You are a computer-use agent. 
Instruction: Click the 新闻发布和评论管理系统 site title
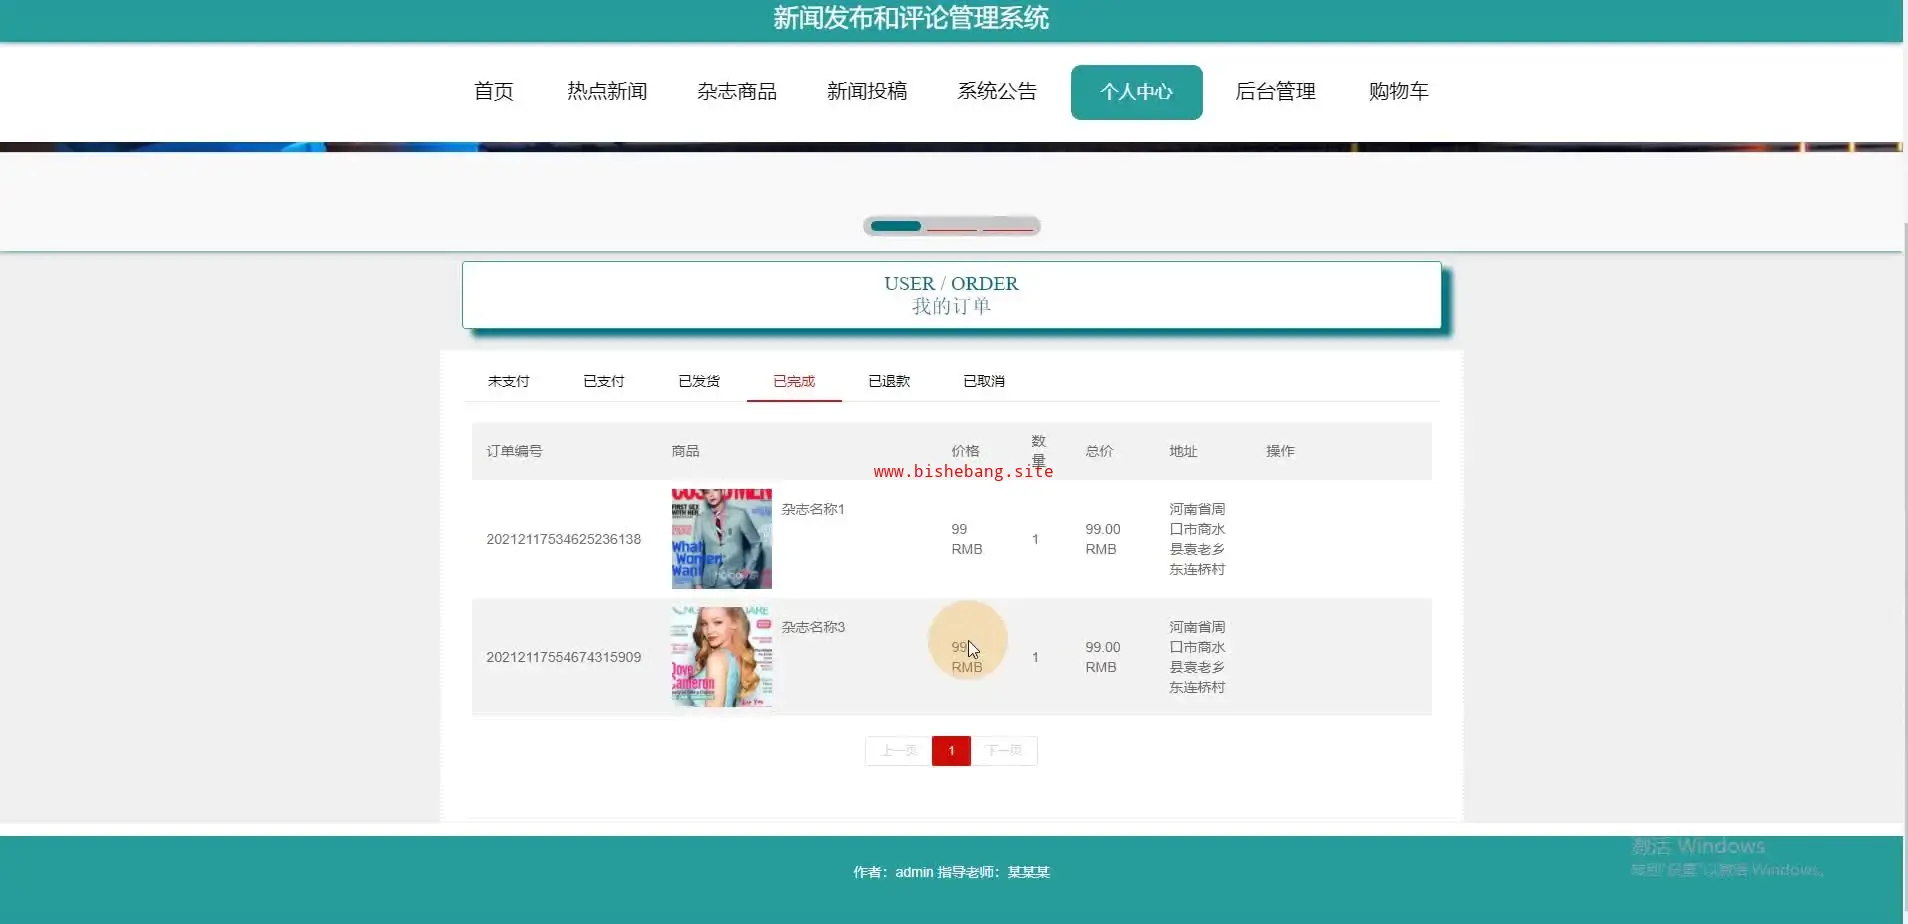(911, 18)
